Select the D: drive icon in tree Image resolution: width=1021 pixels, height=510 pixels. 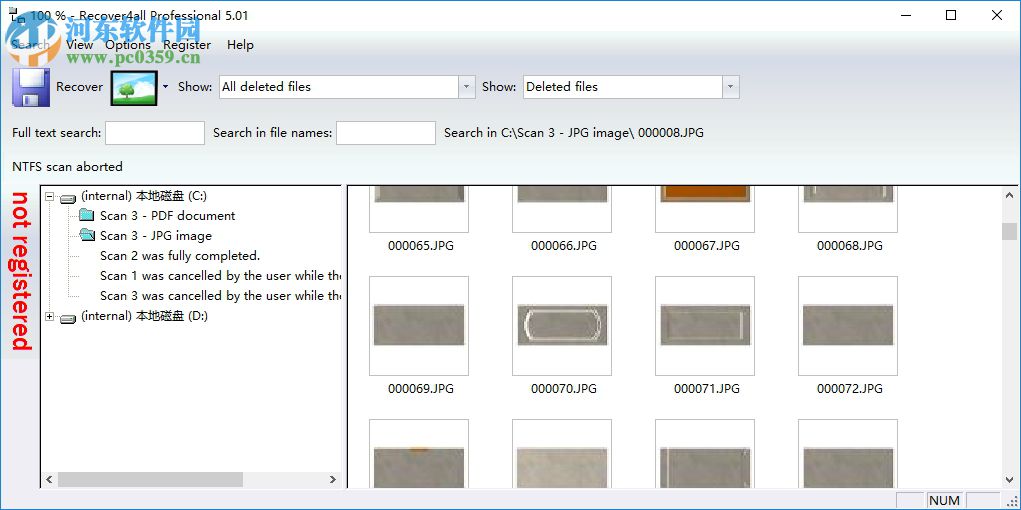pos(68,318)
